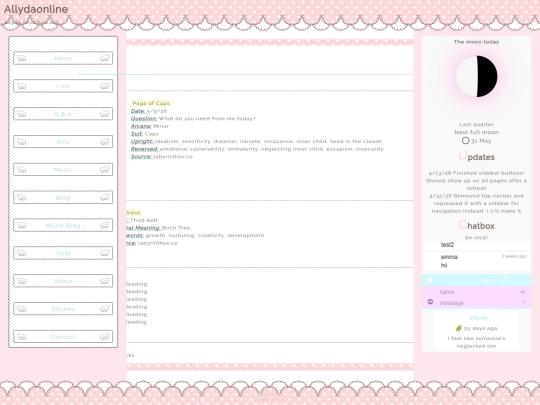
Task: Click the right wing icon on Contact button
Action: tap(105, 337)
